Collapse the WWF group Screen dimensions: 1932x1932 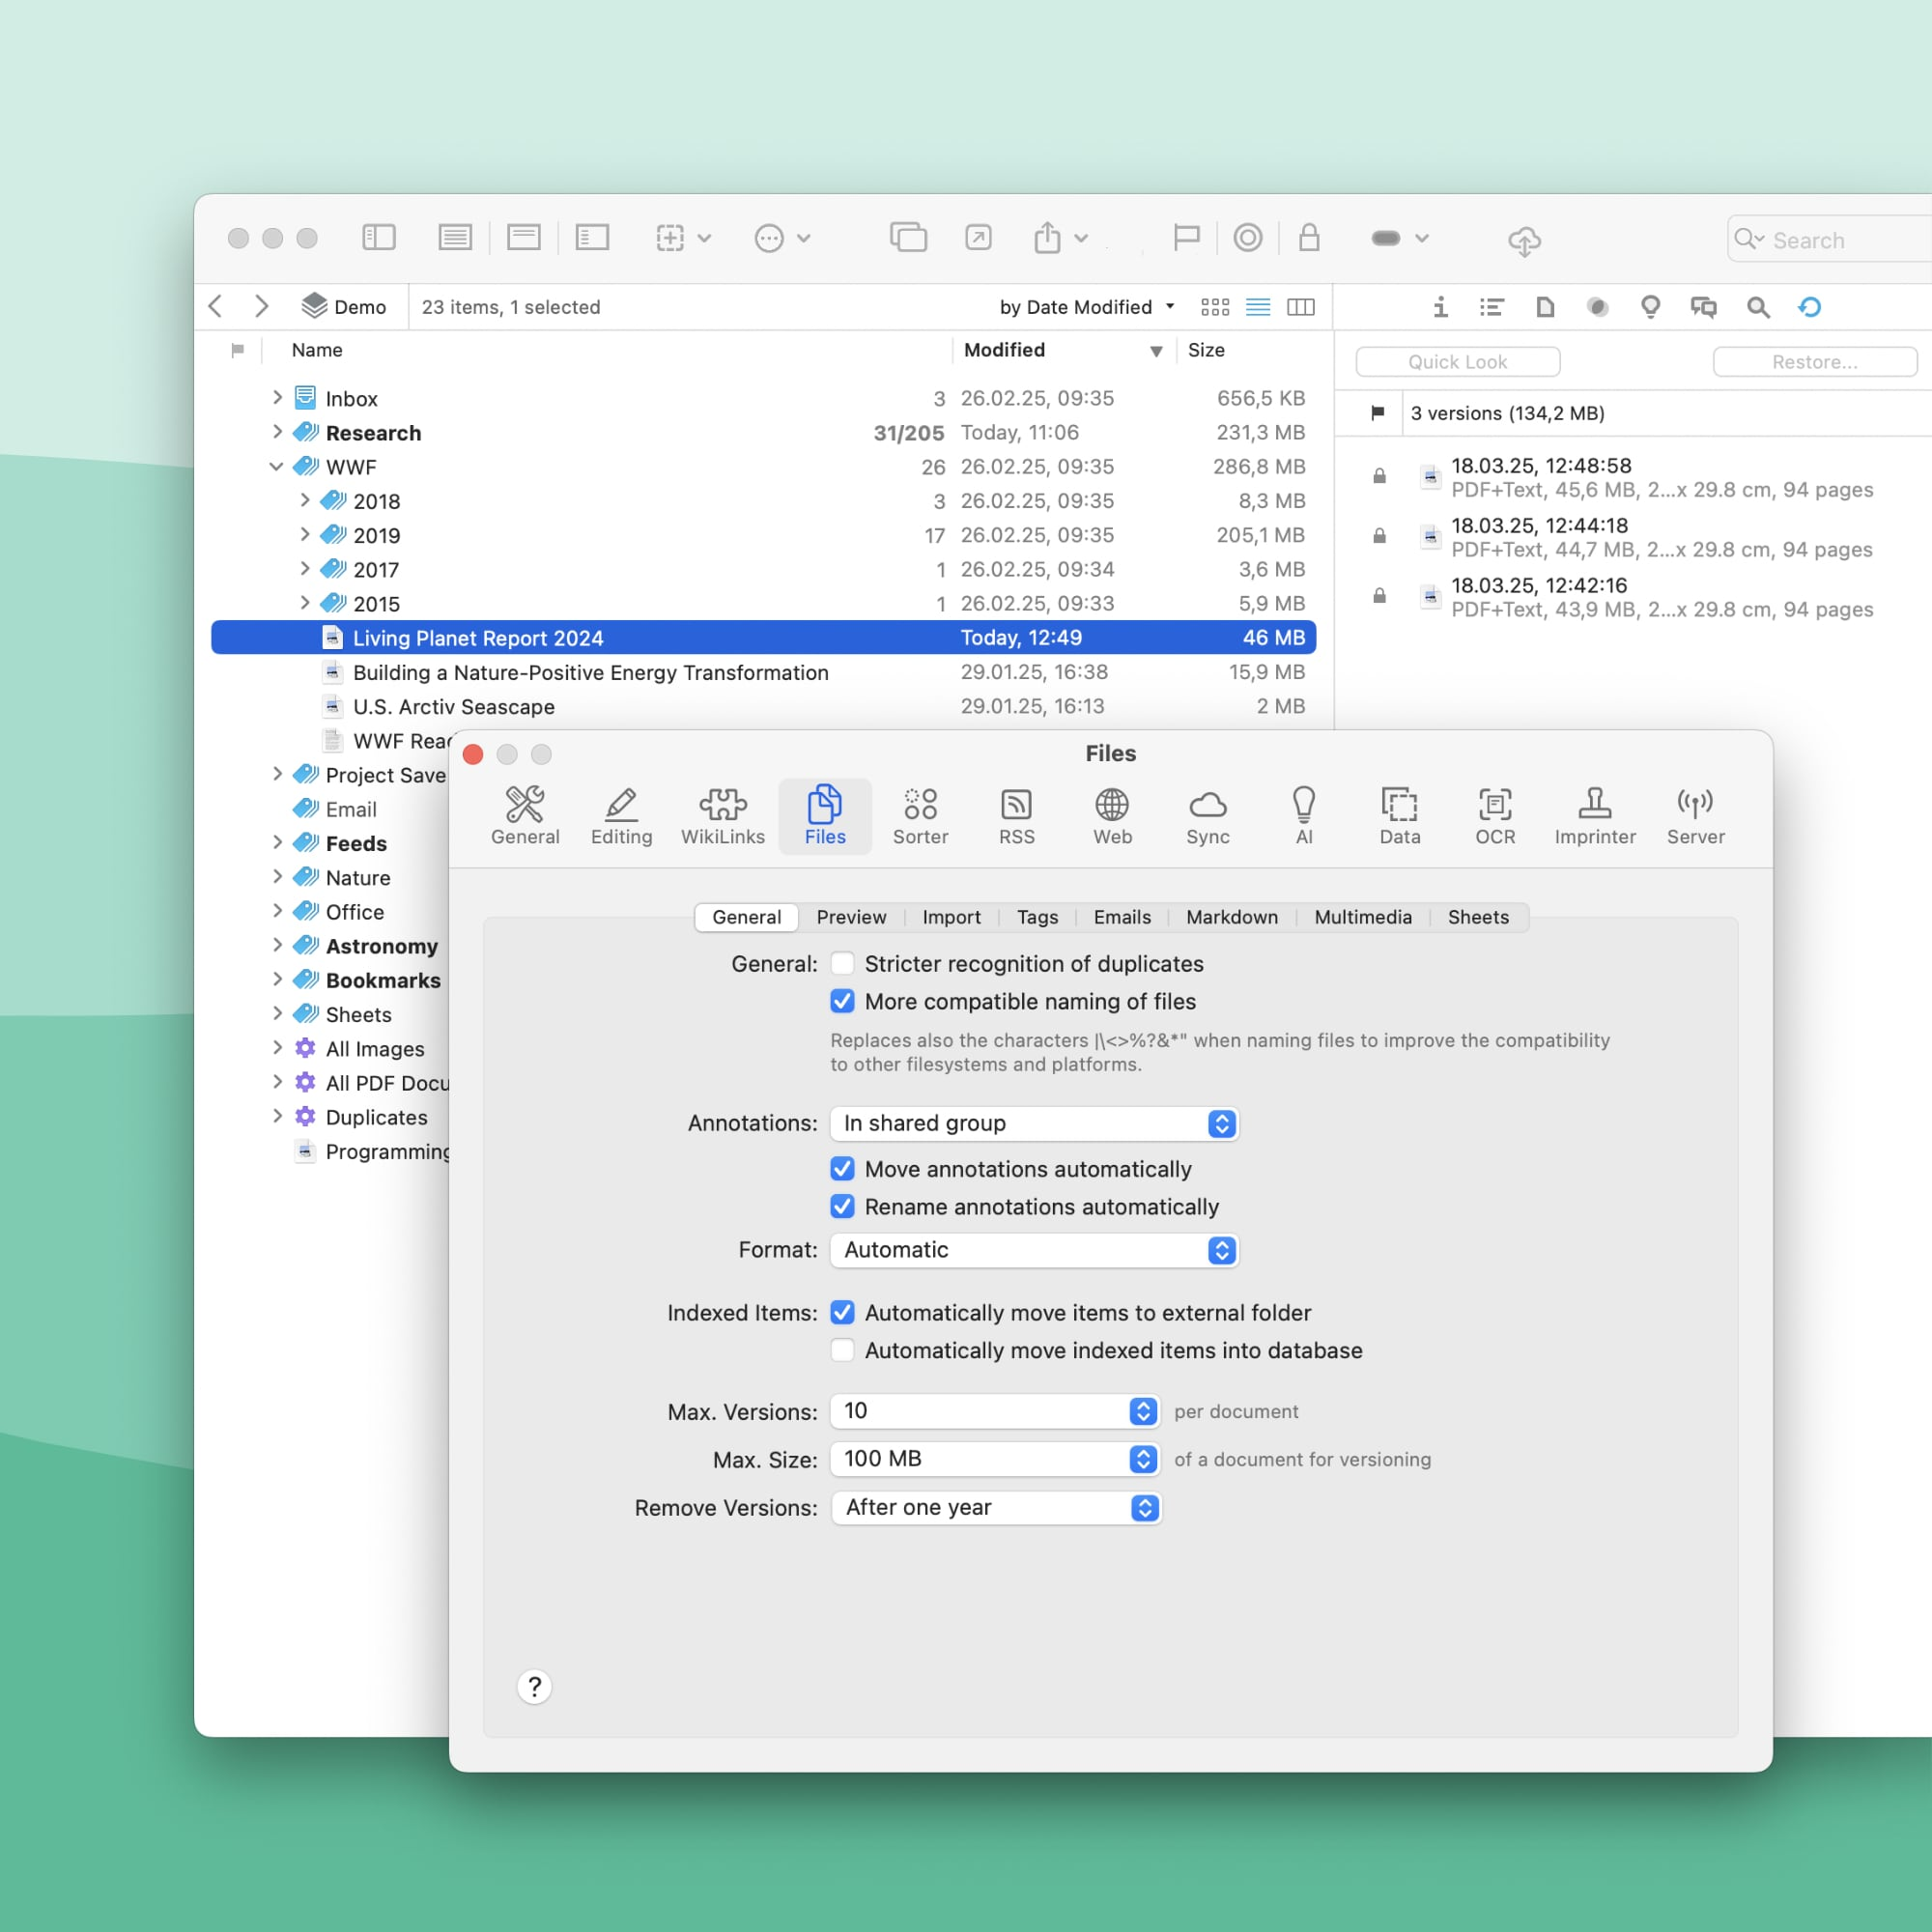(x=276, y=466)
